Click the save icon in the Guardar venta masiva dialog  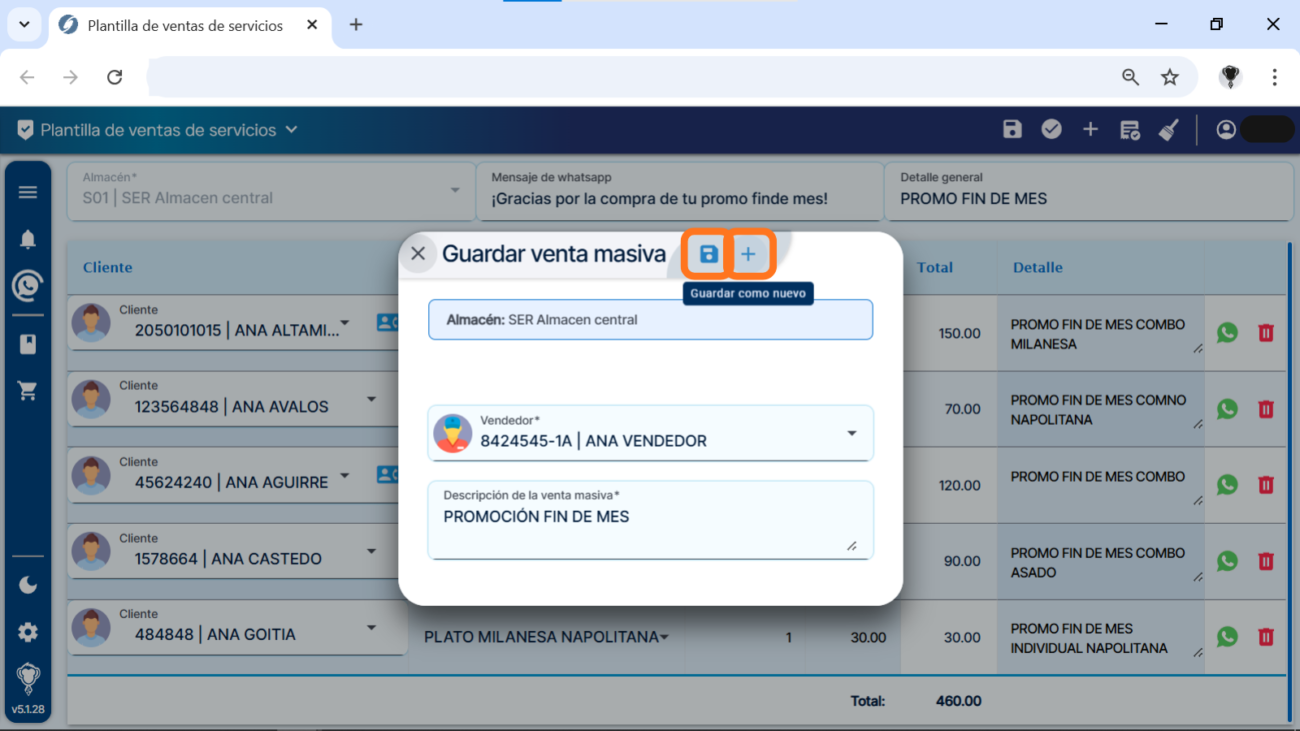pos(708,255)
